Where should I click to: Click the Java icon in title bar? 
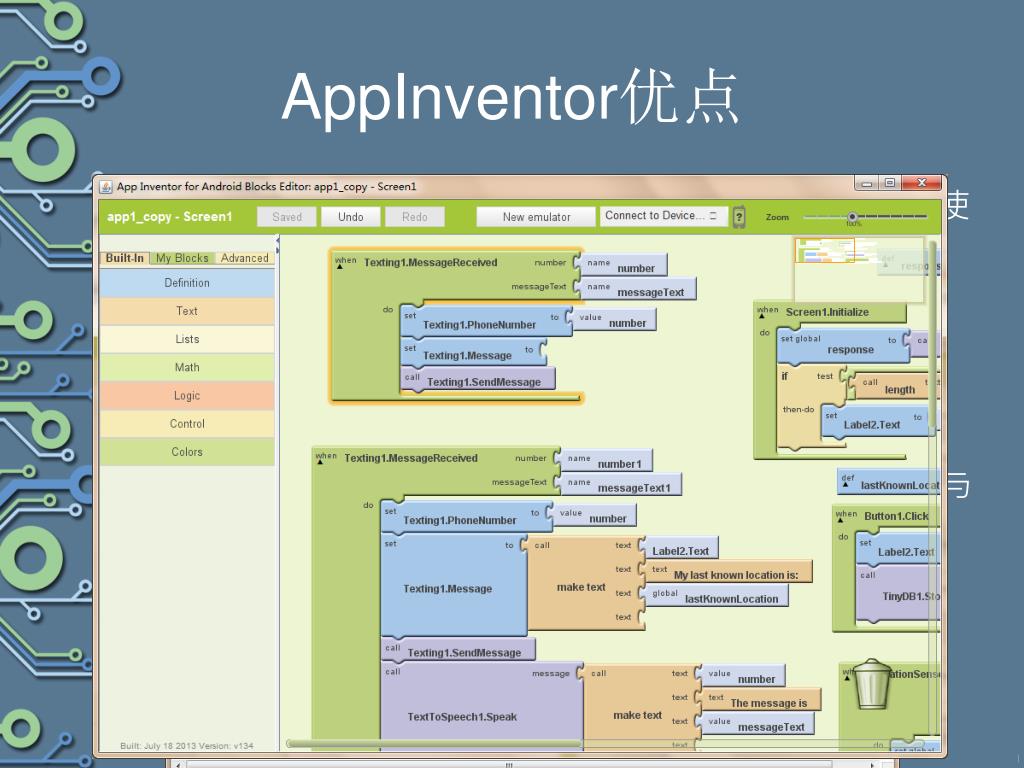106,187
